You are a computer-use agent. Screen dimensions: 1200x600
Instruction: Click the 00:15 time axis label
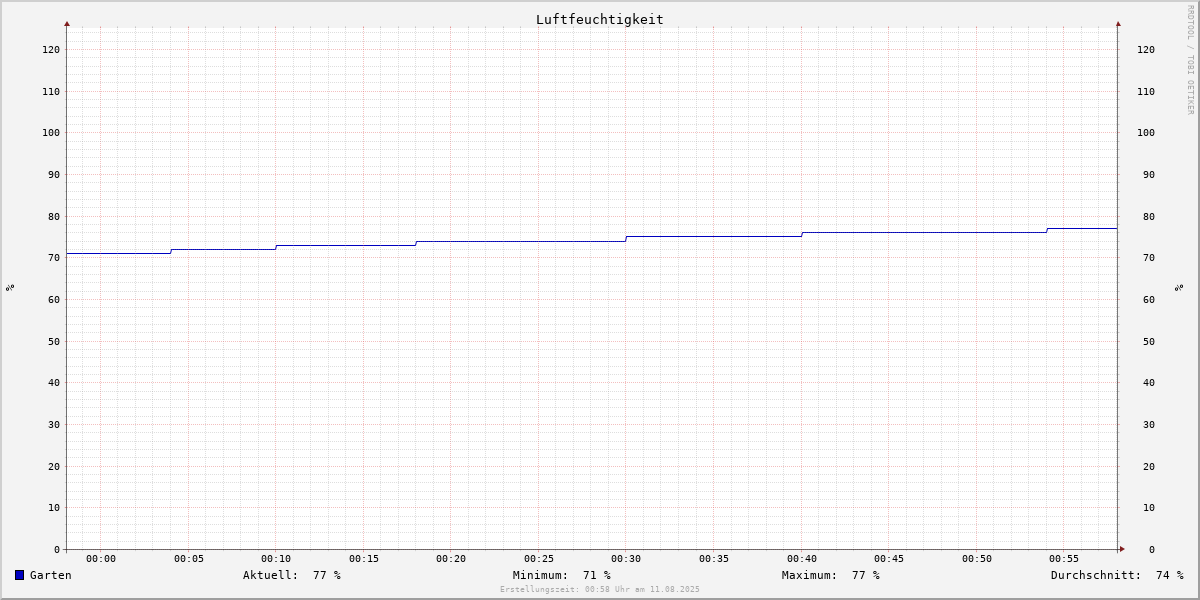[364, 559]
